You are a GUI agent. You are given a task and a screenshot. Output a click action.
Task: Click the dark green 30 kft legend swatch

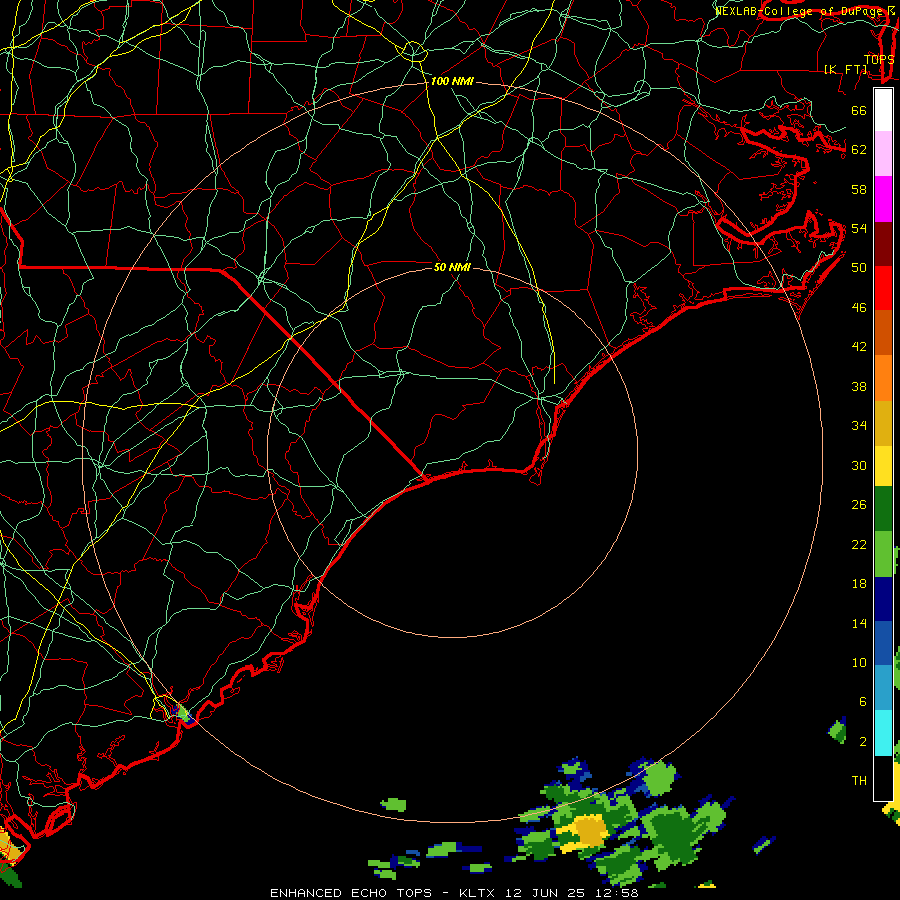(x=883, y=509)
